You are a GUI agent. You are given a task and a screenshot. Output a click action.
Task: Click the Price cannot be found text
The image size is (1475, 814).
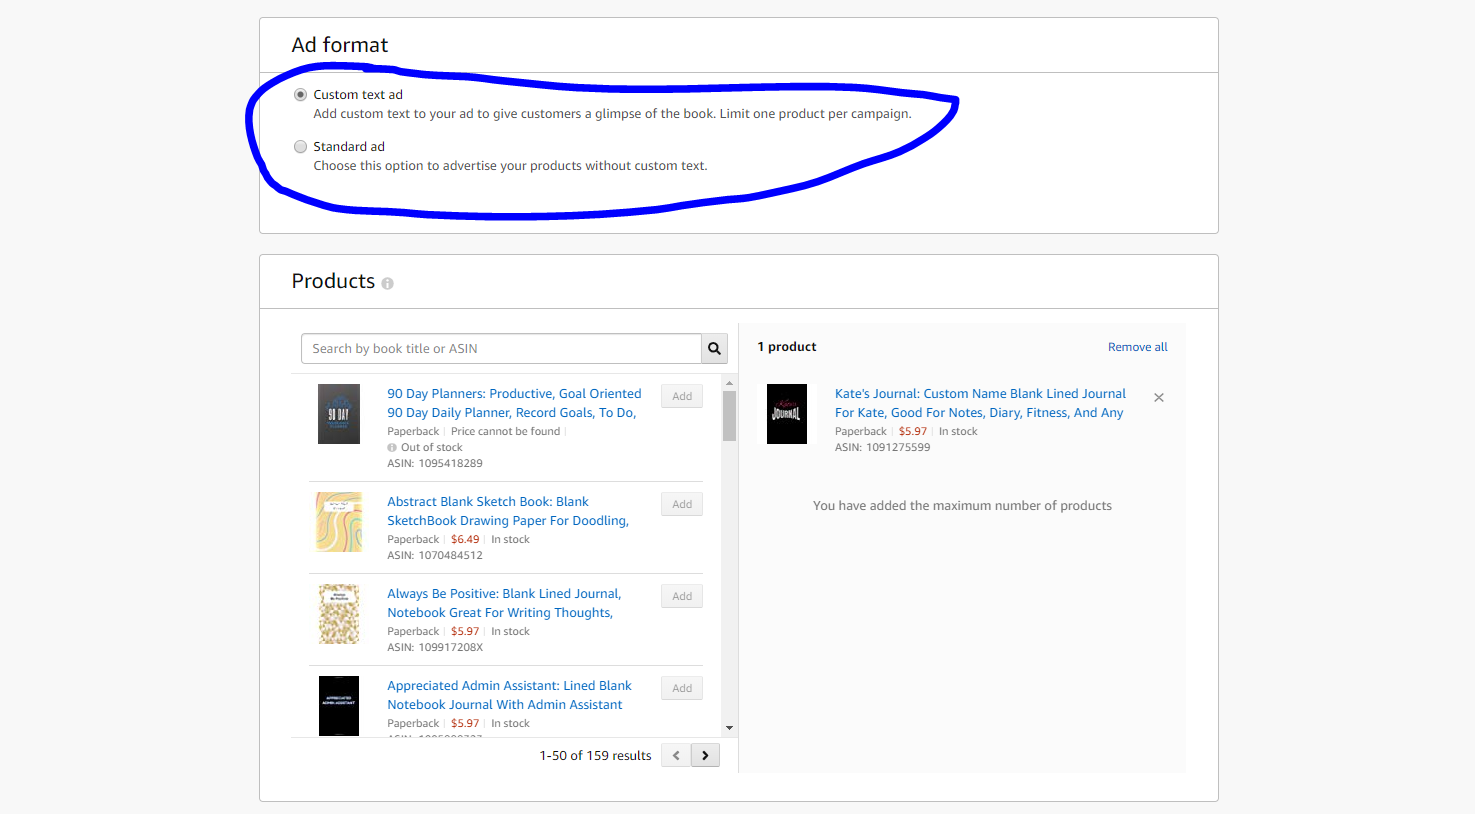pos(505,432)
